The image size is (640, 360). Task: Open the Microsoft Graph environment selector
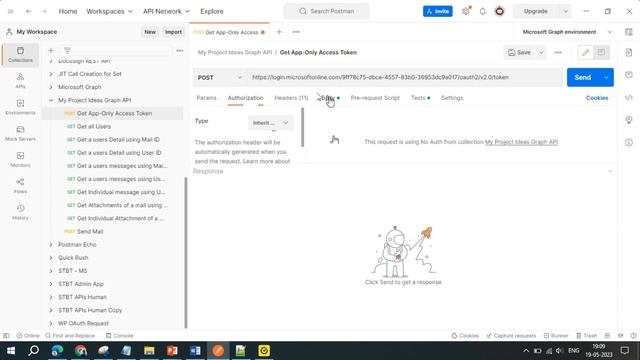pyautogui.click(x=567, y=32)
